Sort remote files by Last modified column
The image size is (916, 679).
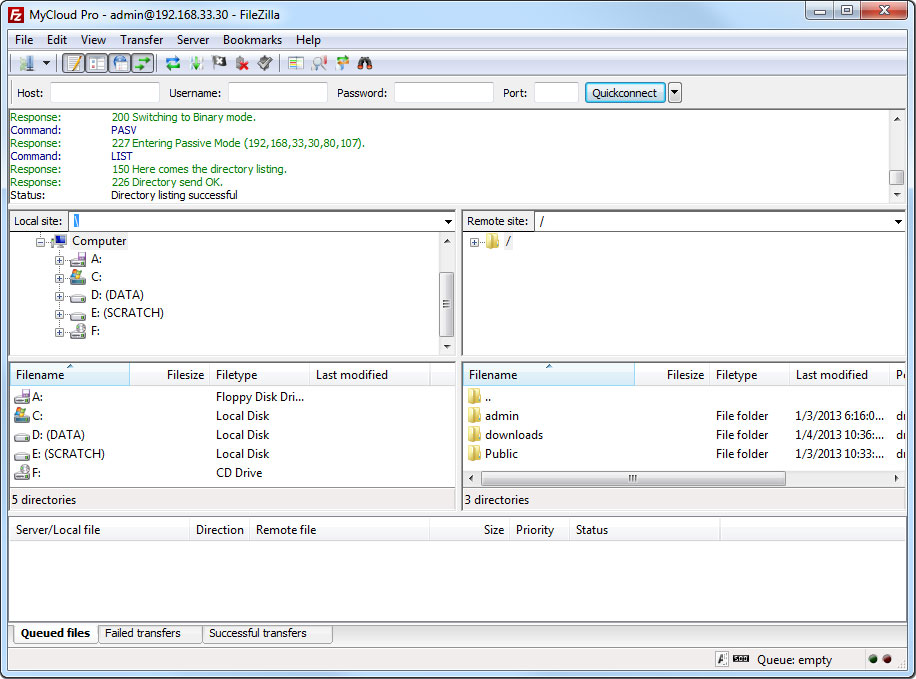(831, 375)
